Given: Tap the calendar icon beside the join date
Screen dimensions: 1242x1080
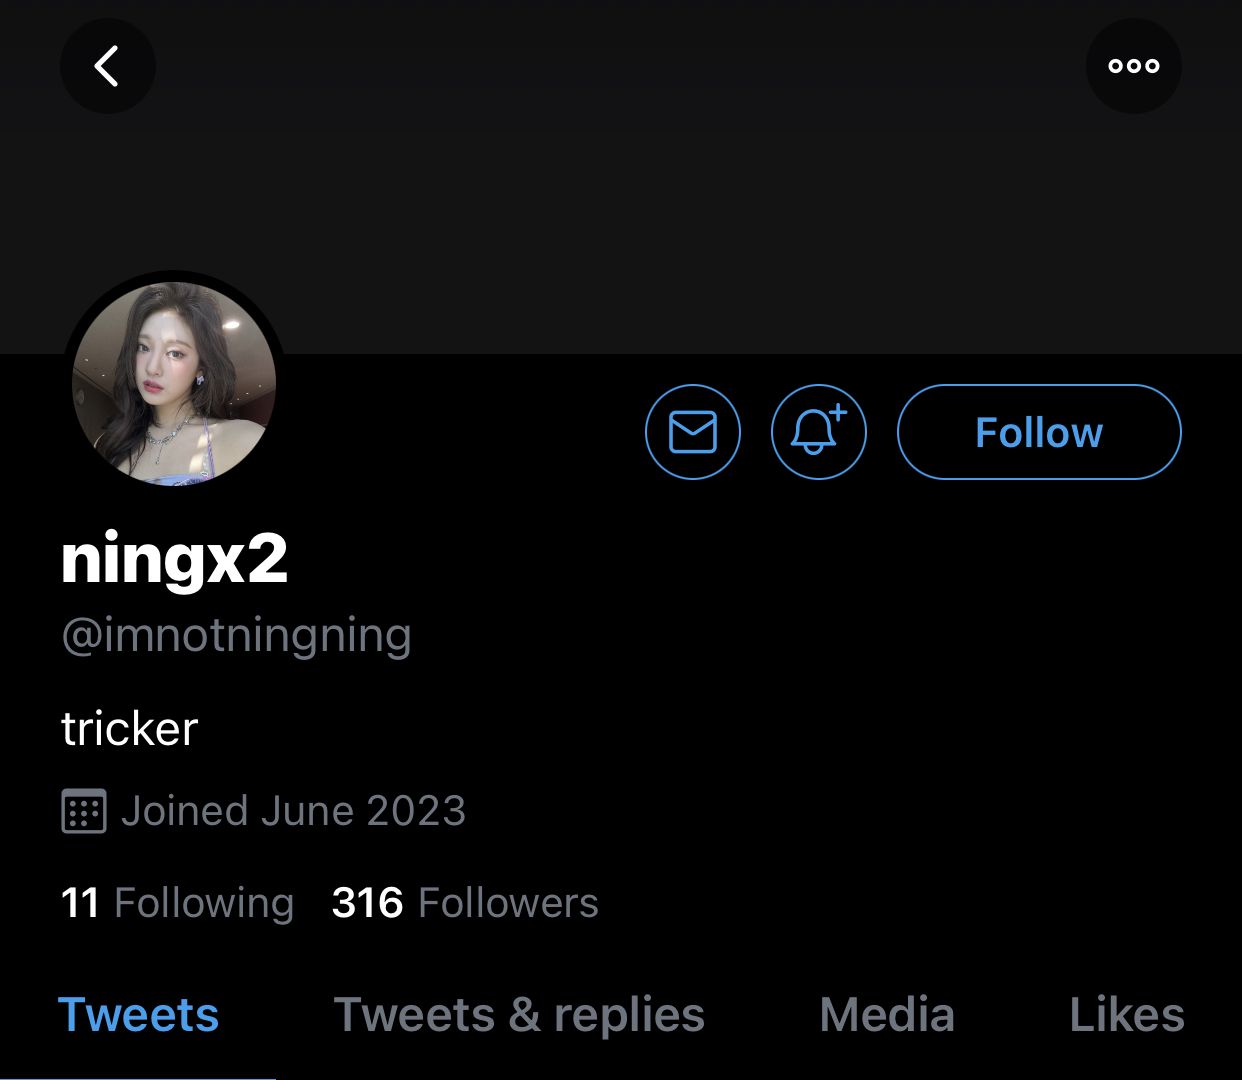Looking at the screenshot, I should pos(84,811).
